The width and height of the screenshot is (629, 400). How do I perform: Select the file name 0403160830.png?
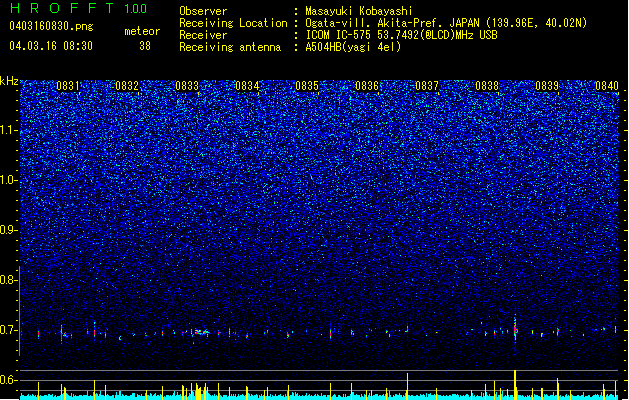(51, 26)
